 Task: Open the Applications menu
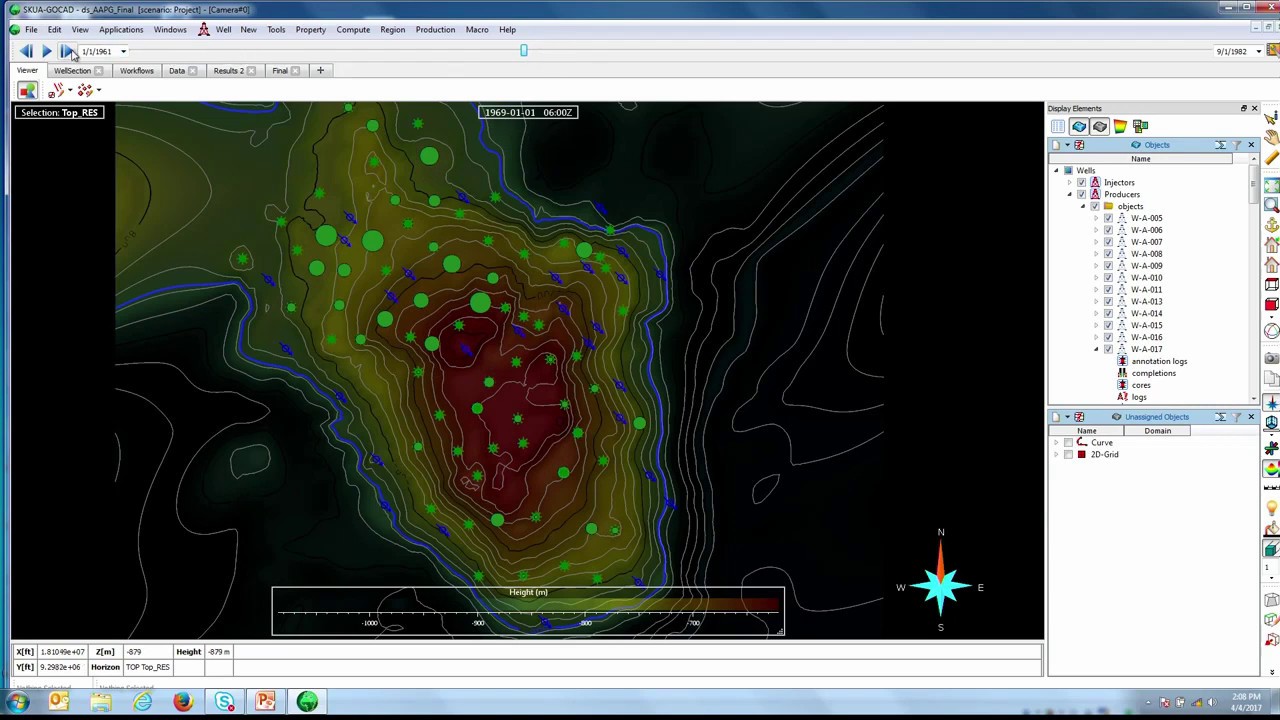pos(120,30)
